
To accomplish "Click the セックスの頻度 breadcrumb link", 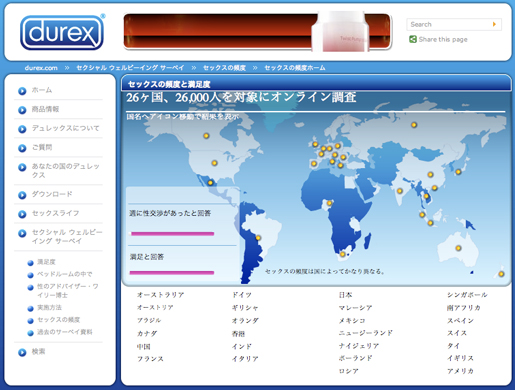I will [x=224, y=68].
